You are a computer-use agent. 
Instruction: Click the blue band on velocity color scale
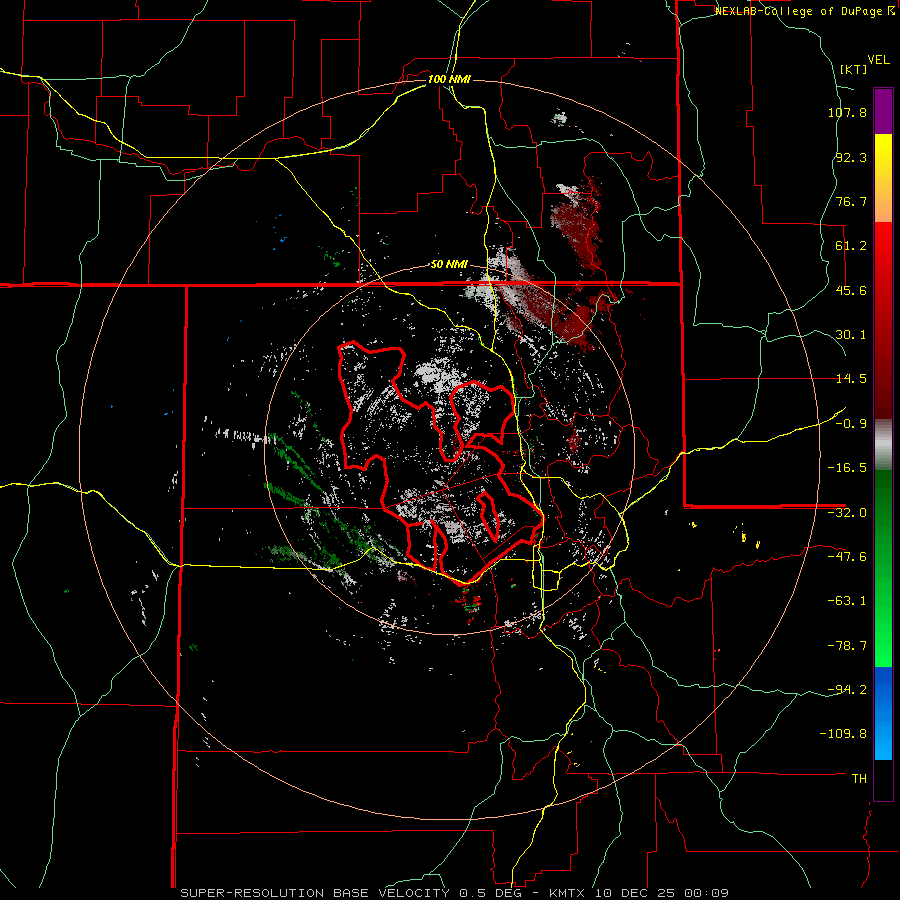pyautogui.click(x=883, y=713)
